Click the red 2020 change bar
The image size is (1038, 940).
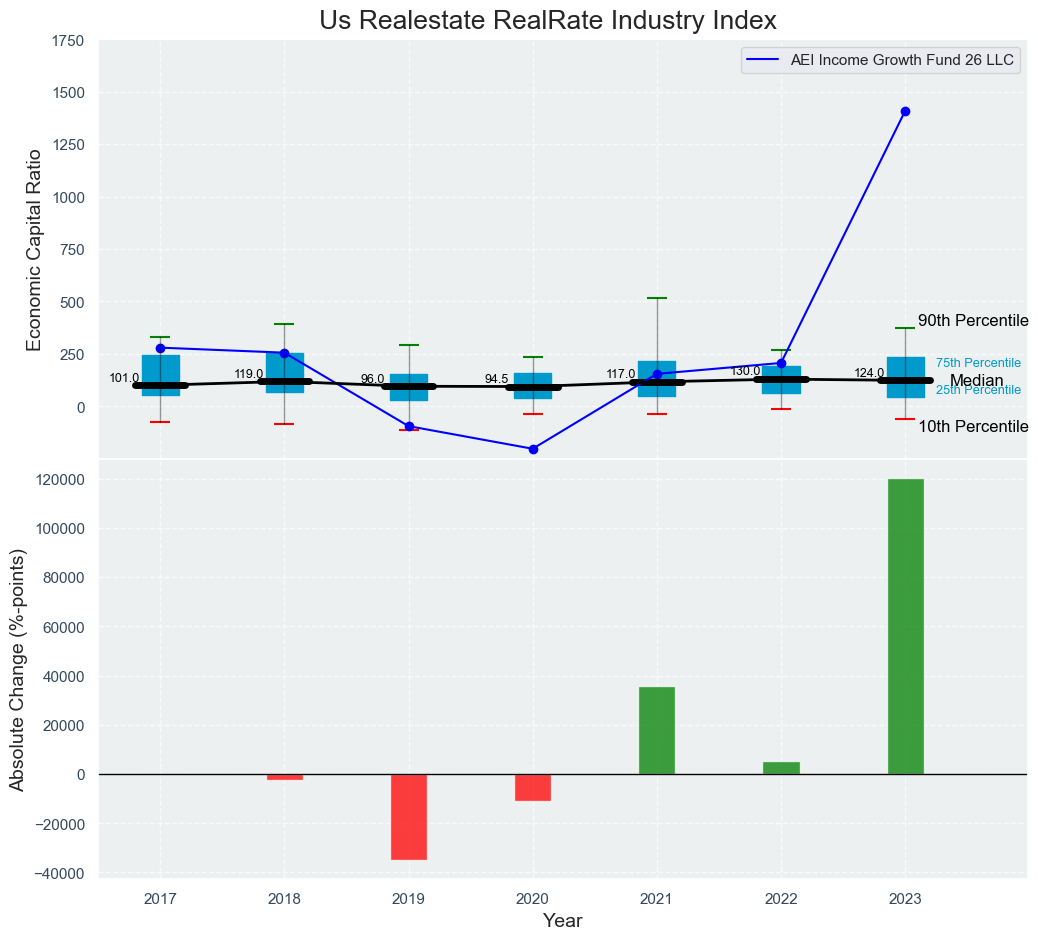533,787
